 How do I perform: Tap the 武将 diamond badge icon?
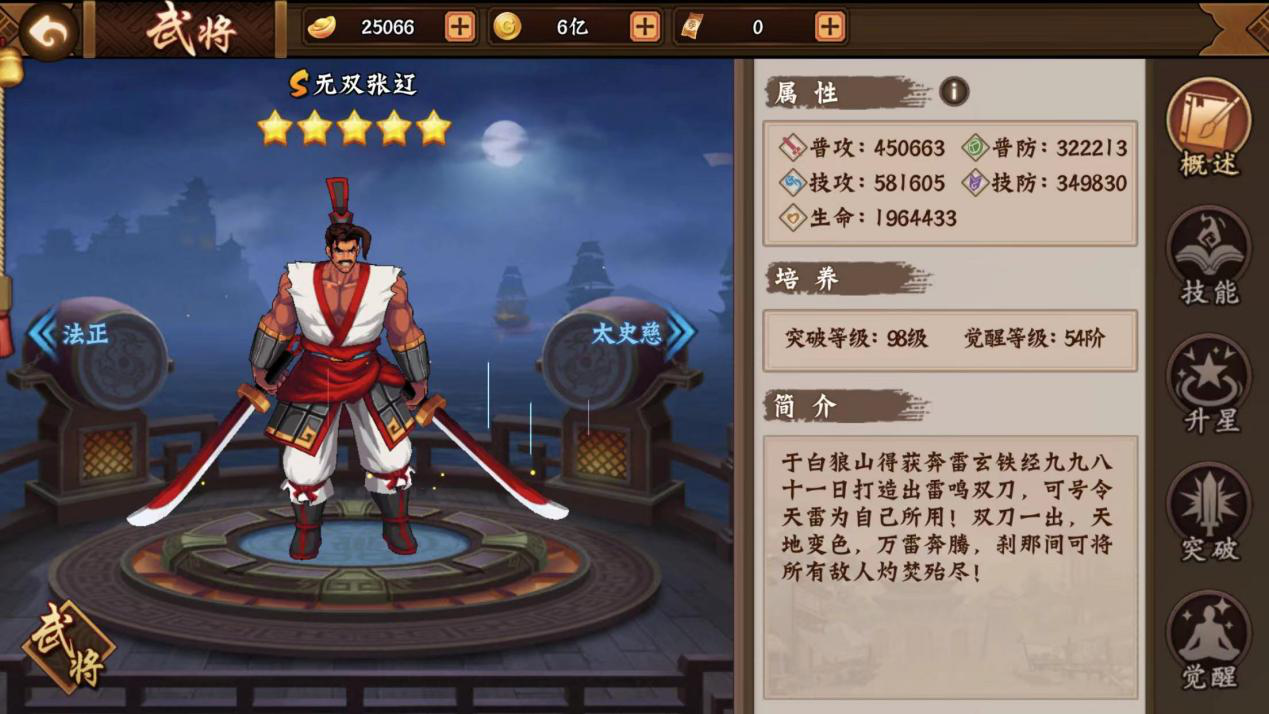(69, 647)
